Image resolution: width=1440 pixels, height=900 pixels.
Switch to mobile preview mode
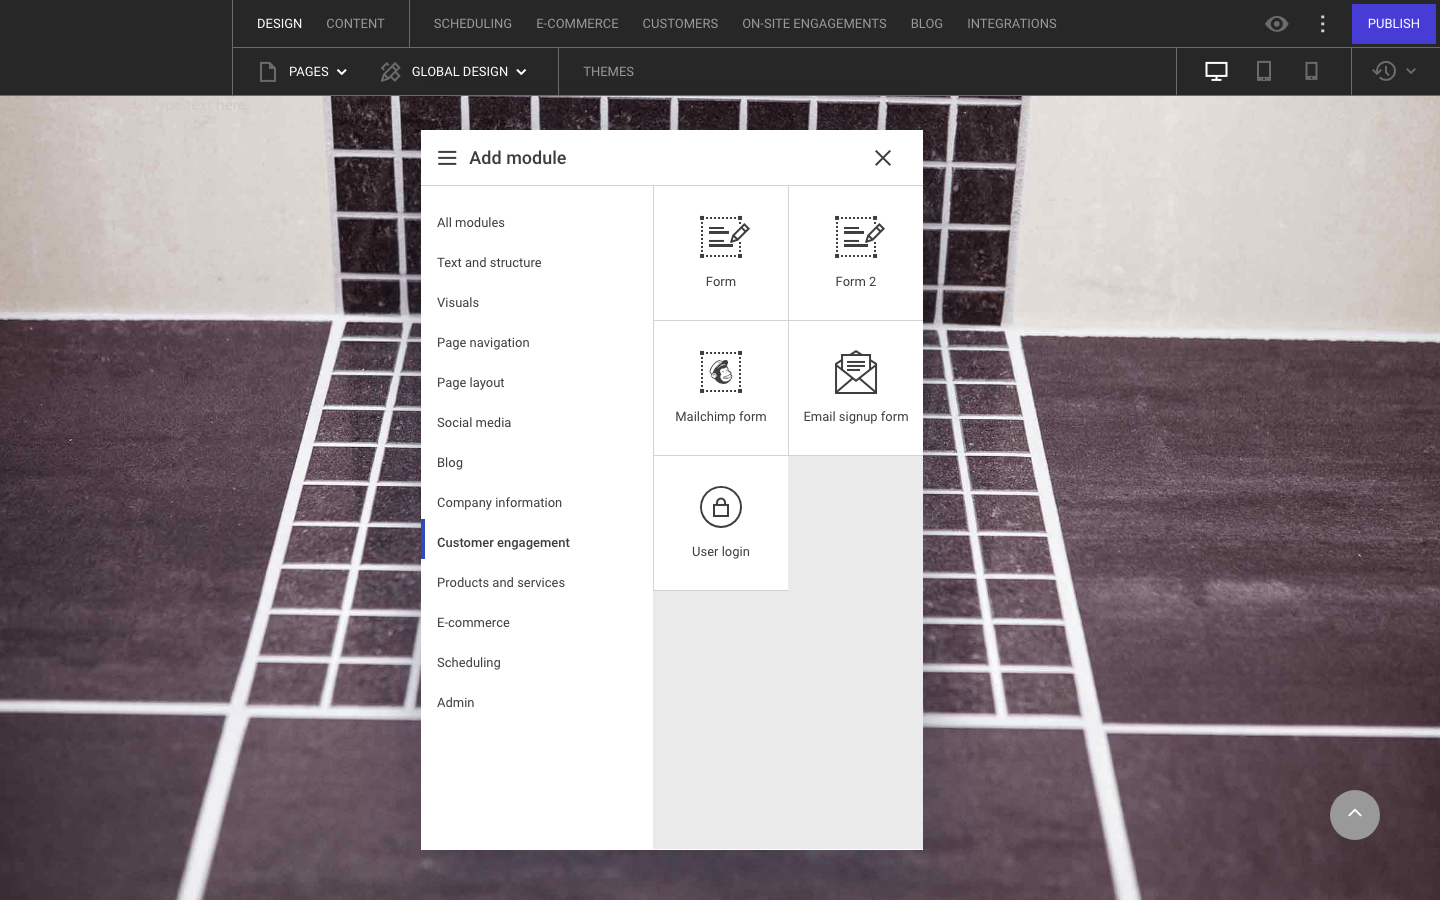click(x=1311, y=71)
